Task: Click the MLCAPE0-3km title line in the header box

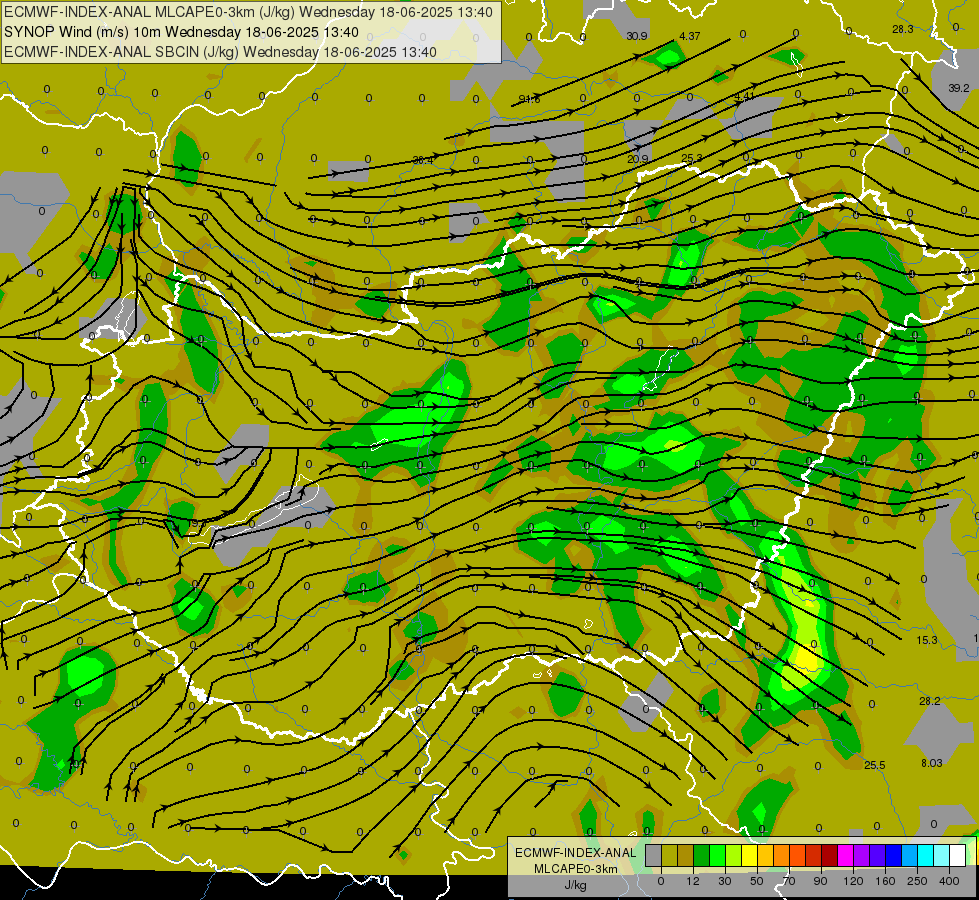Action: click(x=248, y=12)
